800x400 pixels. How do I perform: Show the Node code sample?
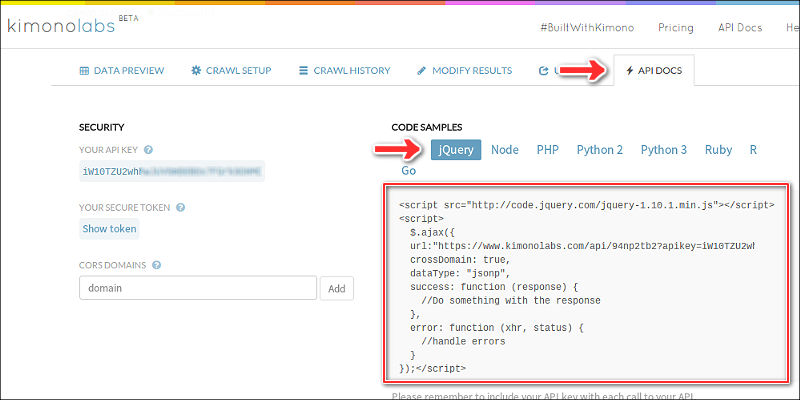point(505,150)
